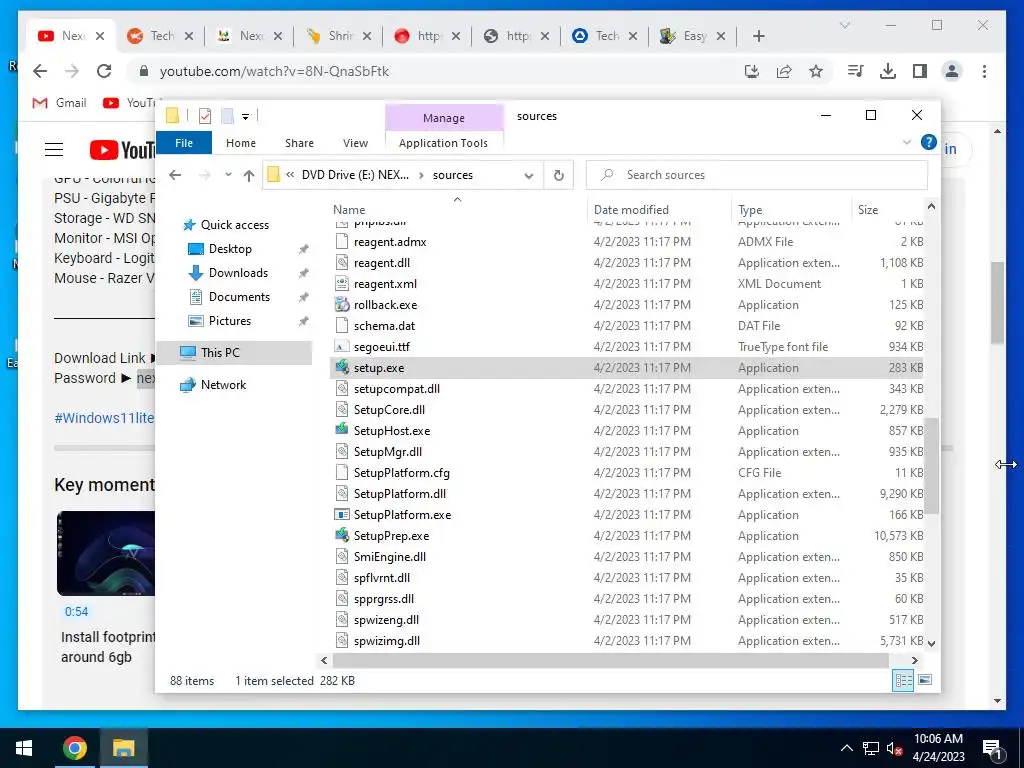
Task: Click chevron after DVD Drive in path
Action: pos(421,175)
